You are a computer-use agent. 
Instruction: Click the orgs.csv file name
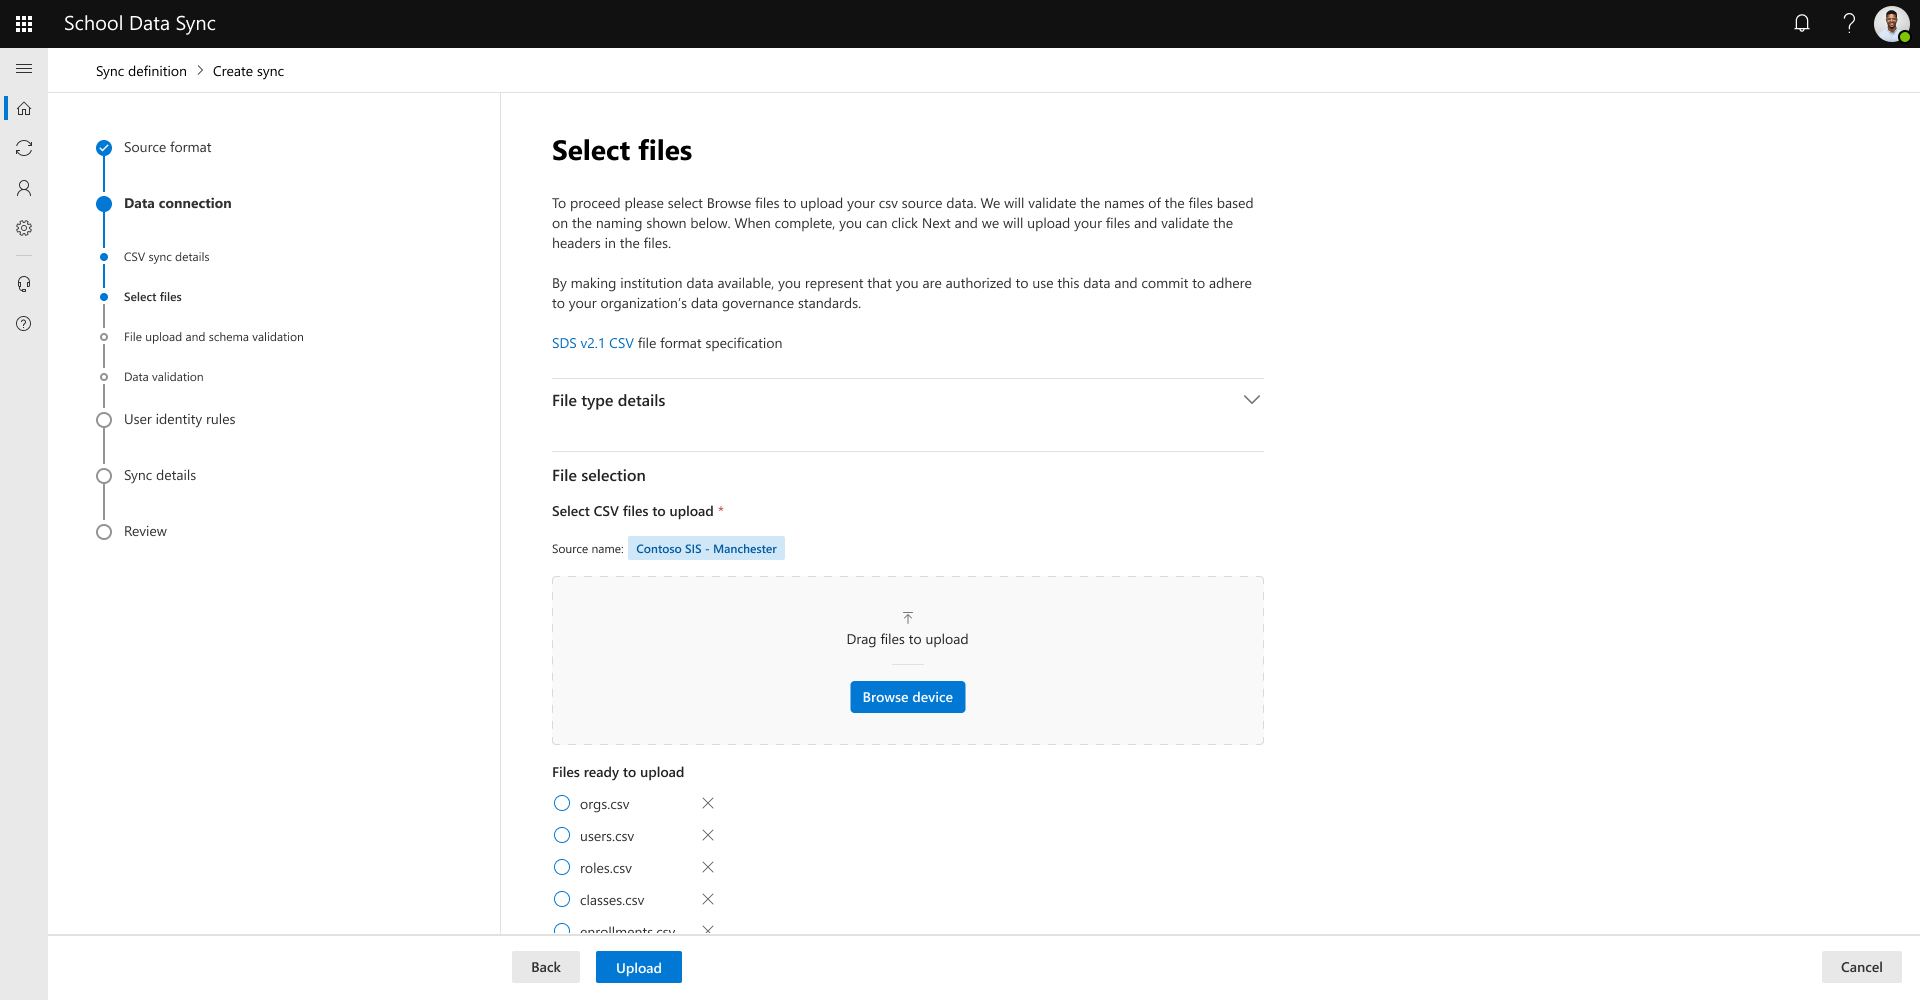coord(605,804)
